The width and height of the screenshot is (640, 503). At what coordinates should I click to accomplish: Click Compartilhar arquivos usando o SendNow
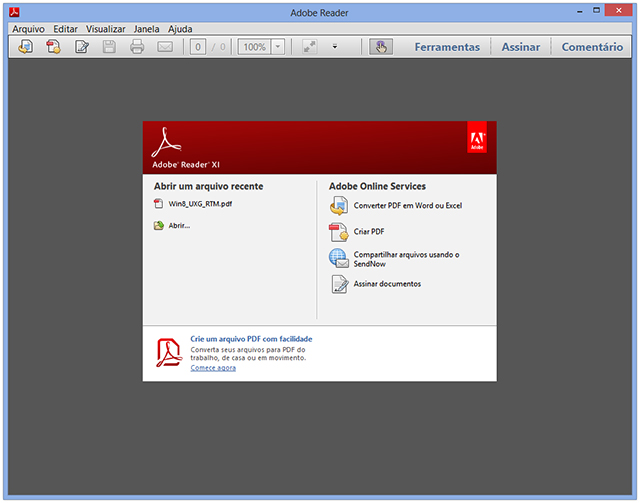pos(406,259)
